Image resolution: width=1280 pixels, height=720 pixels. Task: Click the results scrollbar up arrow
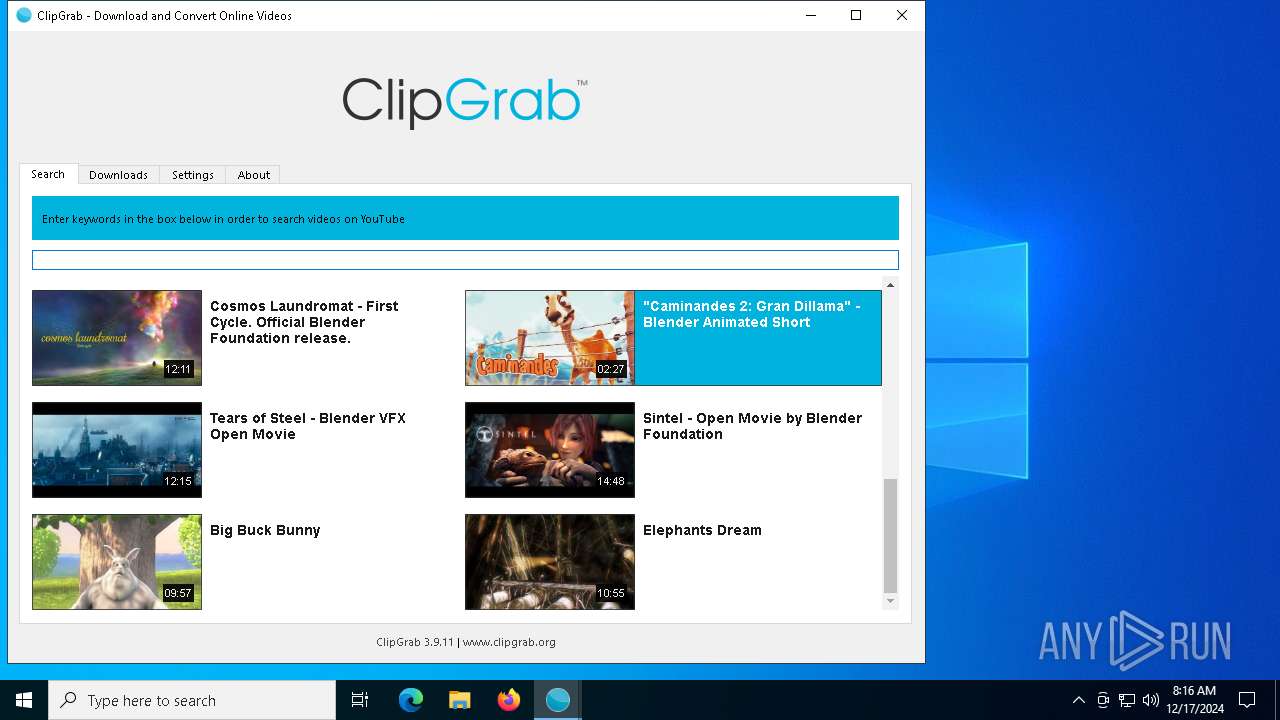click(890, 285)
